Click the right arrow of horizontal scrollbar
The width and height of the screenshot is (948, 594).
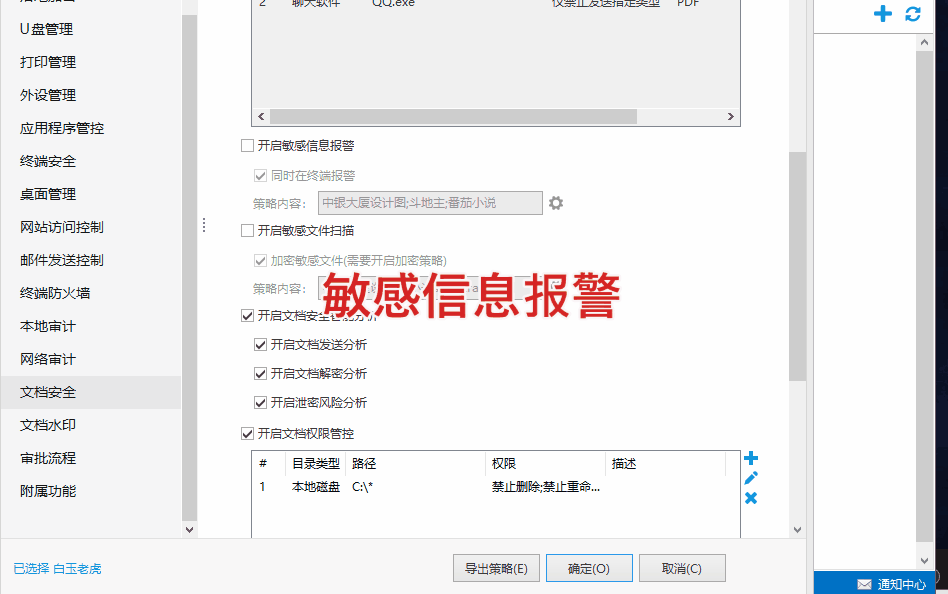[730, 116]
